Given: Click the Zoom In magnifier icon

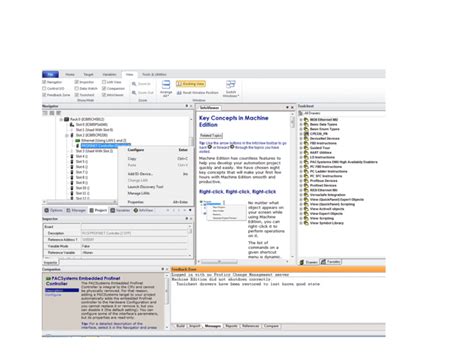Looking at the screenshot, I should coord(134,84).
